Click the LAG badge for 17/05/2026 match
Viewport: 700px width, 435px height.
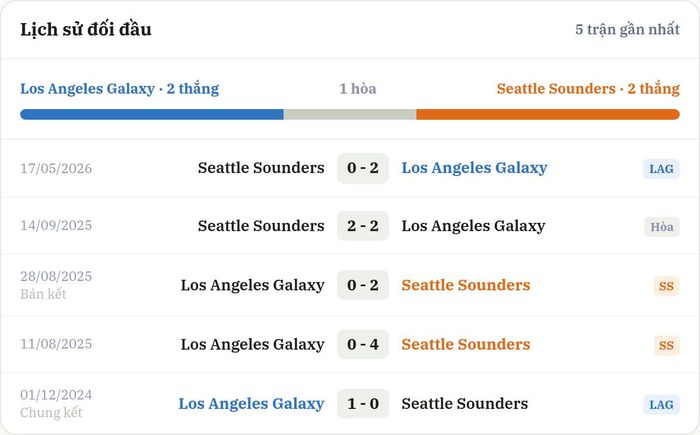[661, 169]
